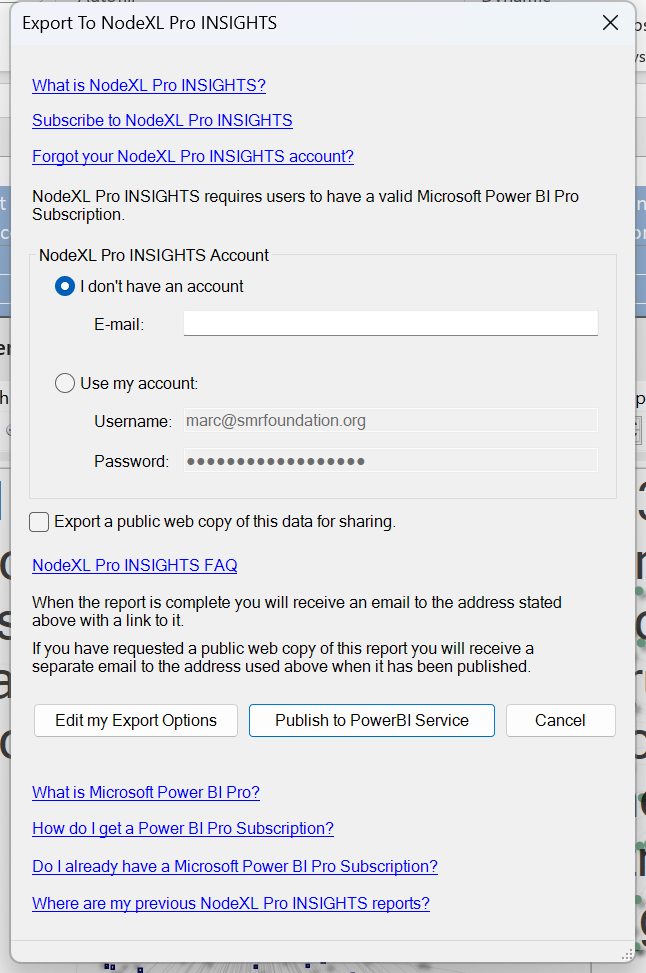
Task: Click the Username field
Action: pyautogui.click(x=390, y=421)
